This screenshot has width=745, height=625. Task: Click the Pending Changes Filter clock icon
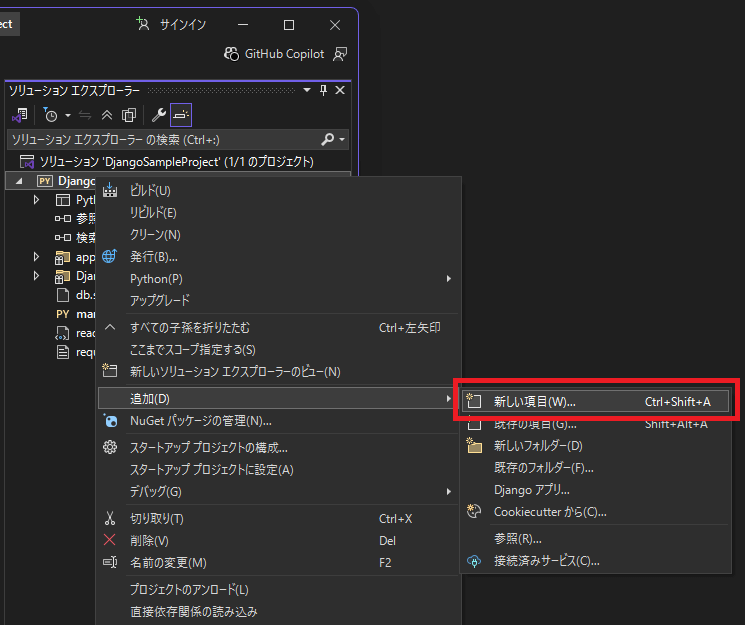point(50,115)
